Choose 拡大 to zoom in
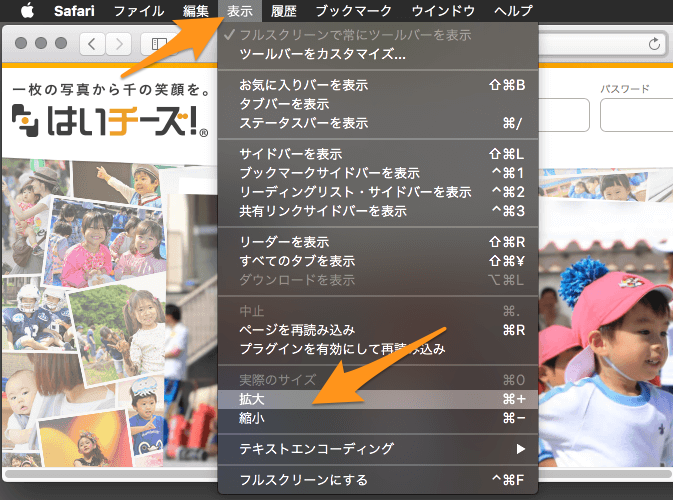Viewport: 673px width, 500px height. click(x=378, y=399)
